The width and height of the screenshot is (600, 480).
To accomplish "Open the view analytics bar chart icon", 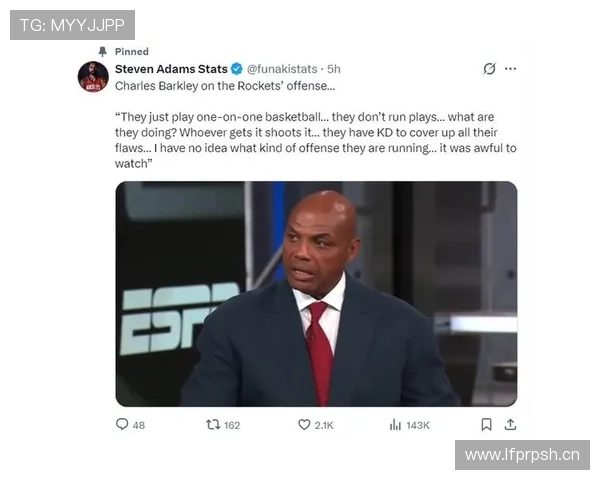I will coord(395,424).
